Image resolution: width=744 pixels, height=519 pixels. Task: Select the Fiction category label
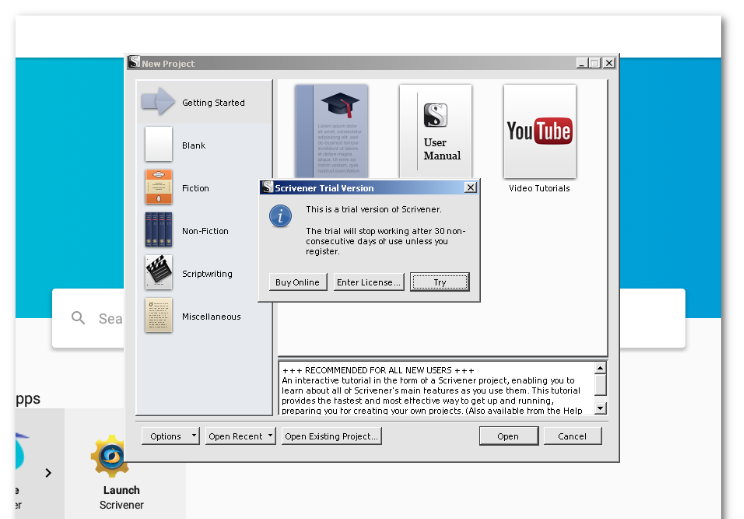click(x=195, y=188)
